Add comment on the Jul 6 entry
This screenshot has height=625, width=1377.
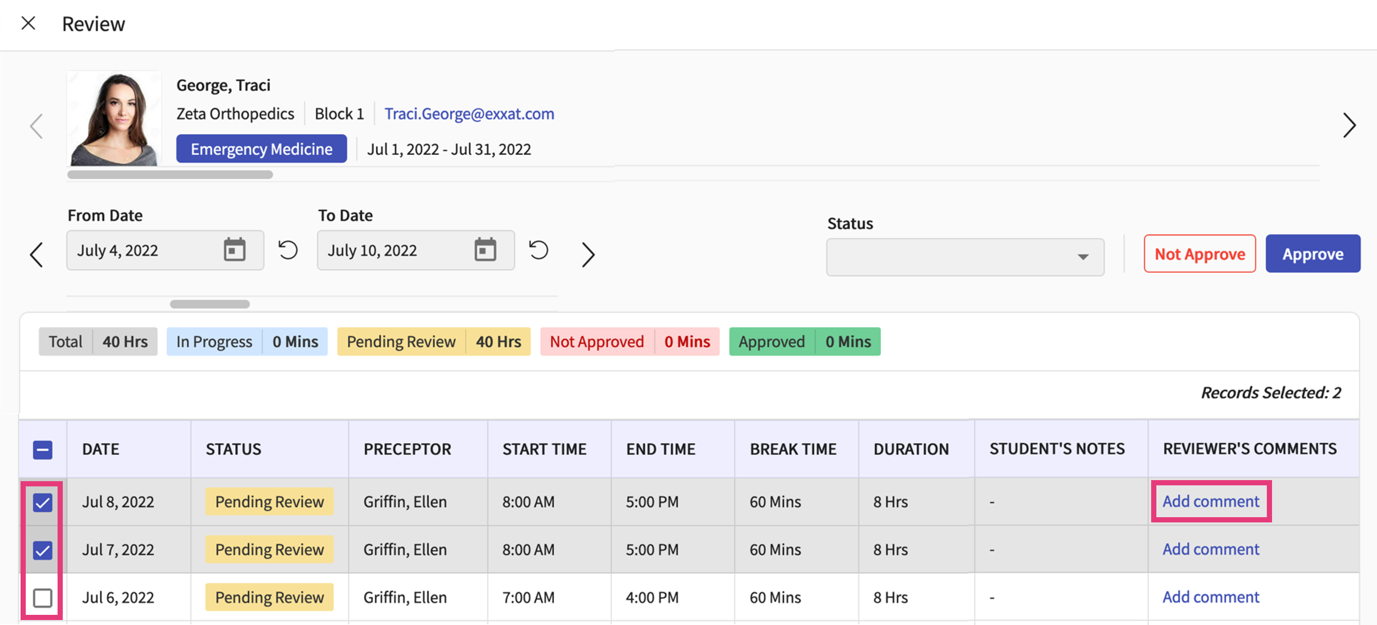[x=1210, y=597]
